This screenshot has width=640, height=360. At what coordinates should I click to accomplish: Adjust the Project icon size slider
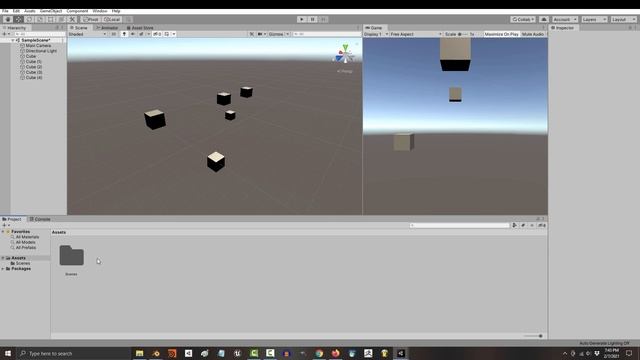(x=533, y=336)
